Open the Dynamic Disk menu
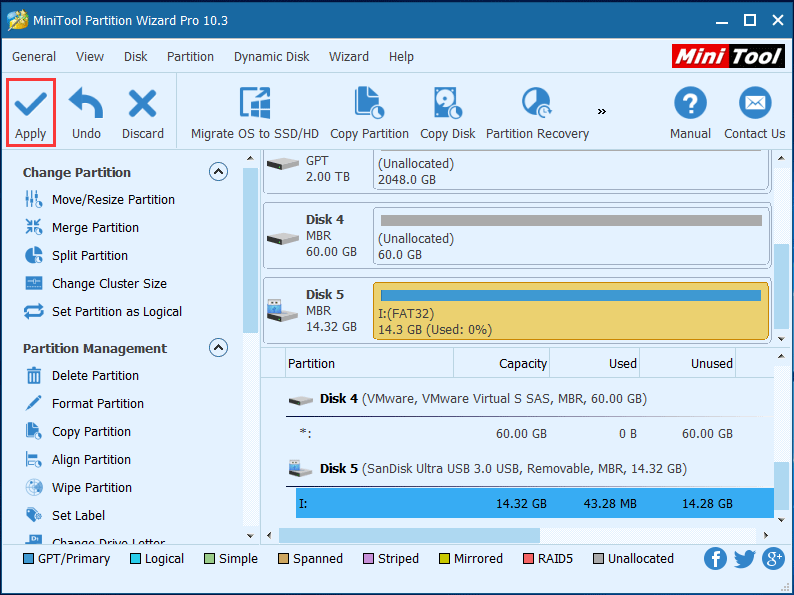This screenshot has width=794, height=595. 271,56
